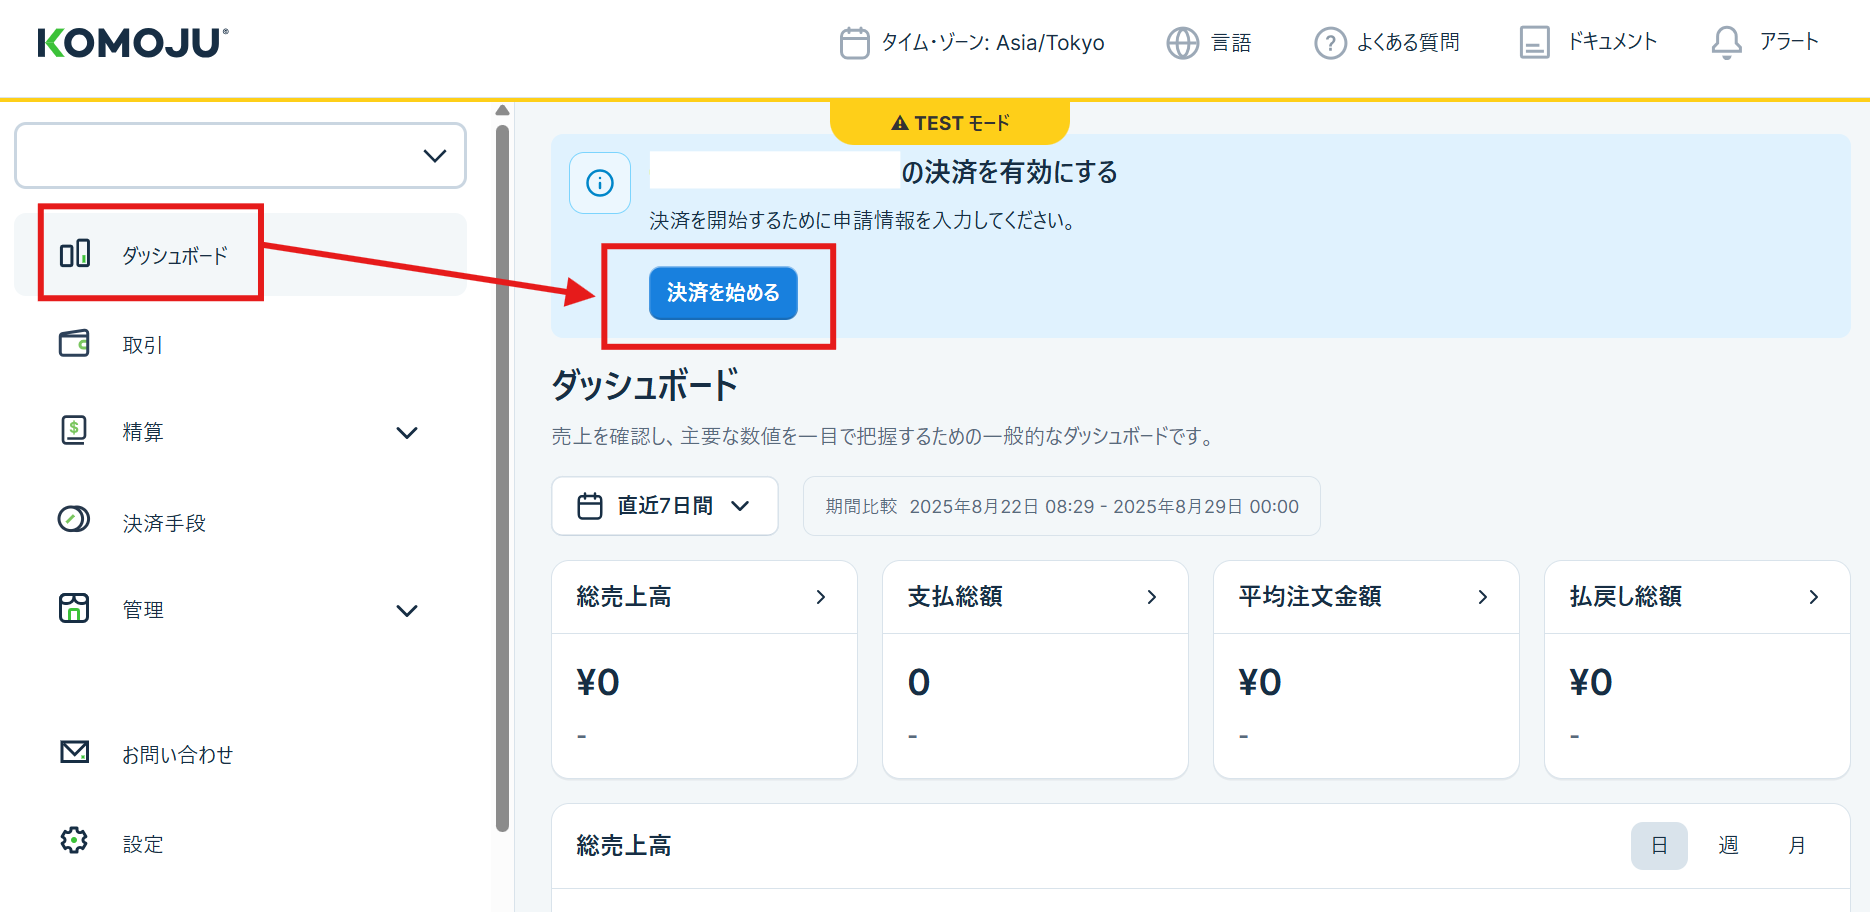This screenshot has height=912, width=1870.
Task: Expand the 精算 sidebar section
Action: [x=406, y=433]
